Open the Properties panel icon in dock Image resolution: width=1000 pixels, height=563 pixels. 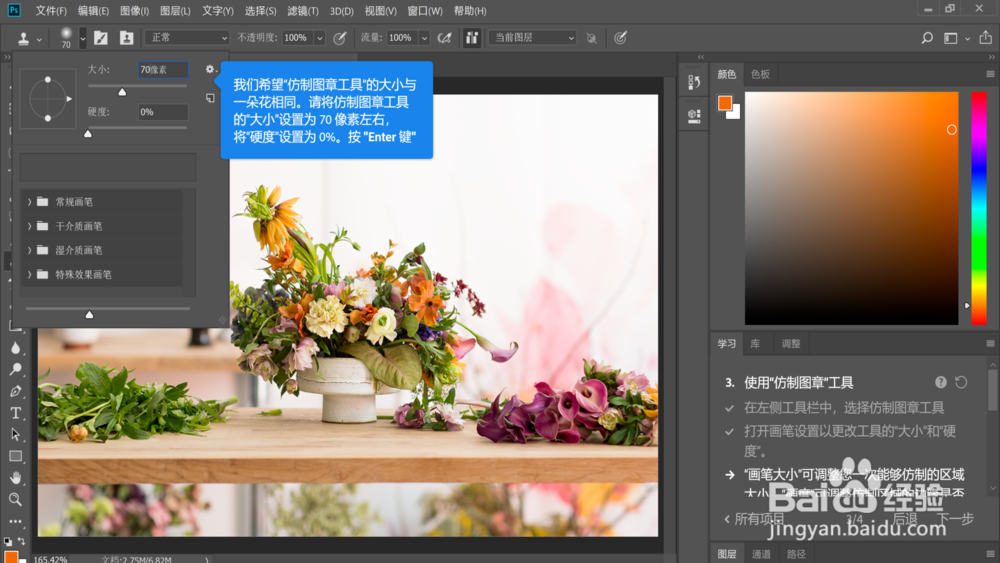point(695,115)
